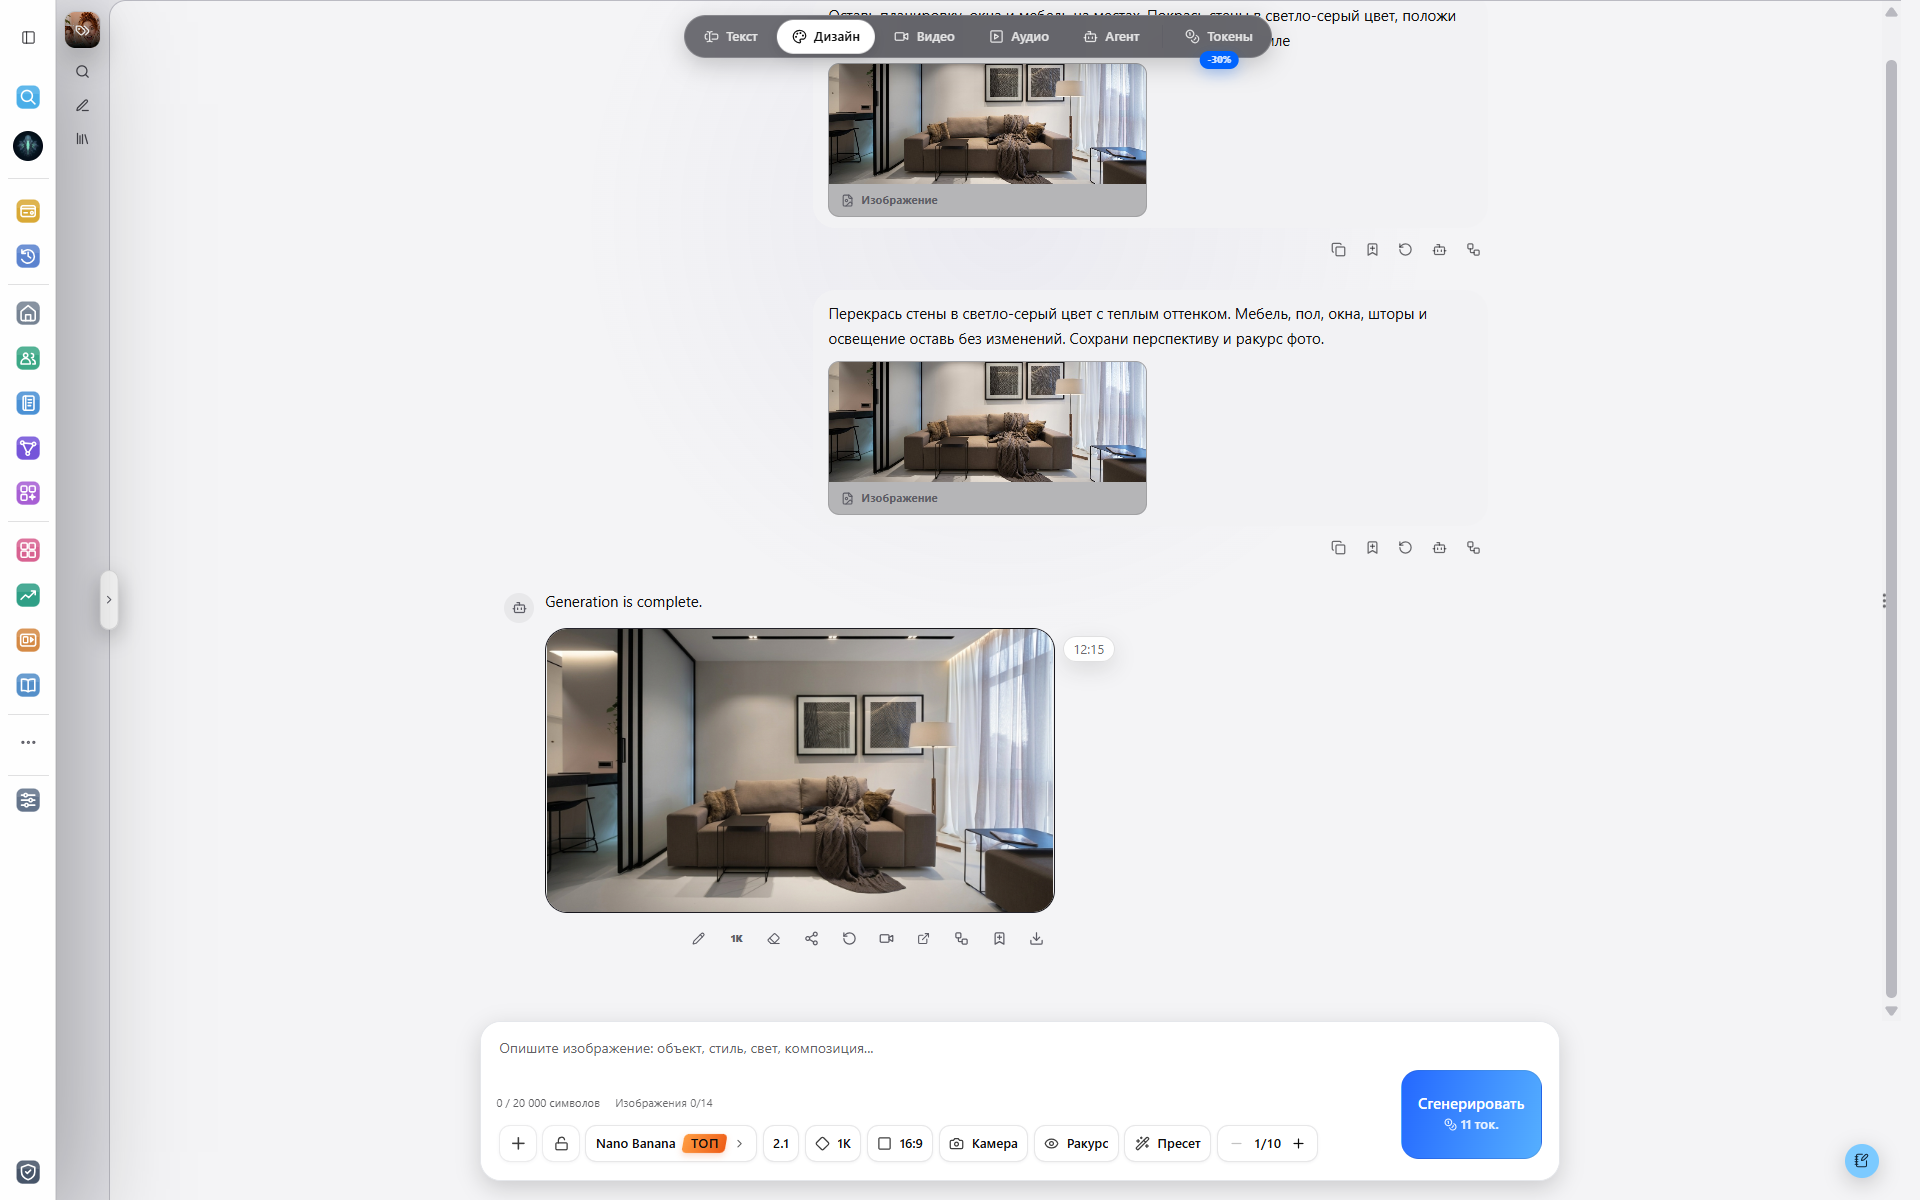This screenshot has height=1200, width=1920.
Task: Bookmark the generated image result
Action: (x=999, y=938)
